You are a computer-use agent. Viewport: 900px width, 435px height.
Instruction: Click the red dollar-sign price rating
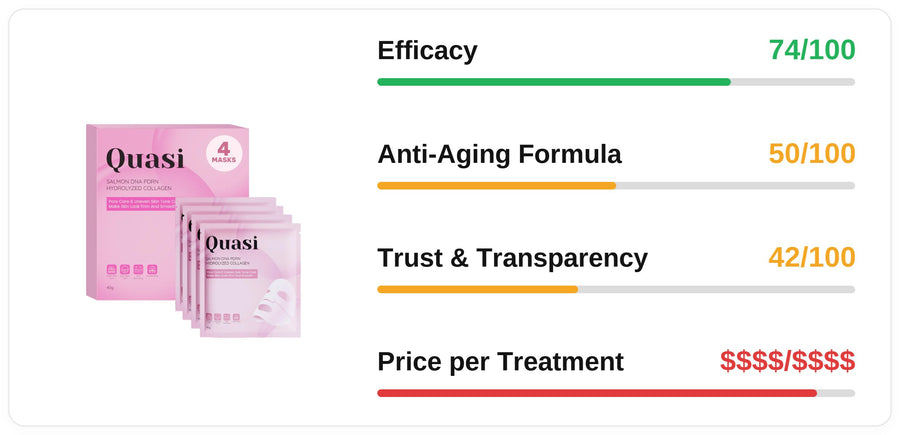coord(788,361)
